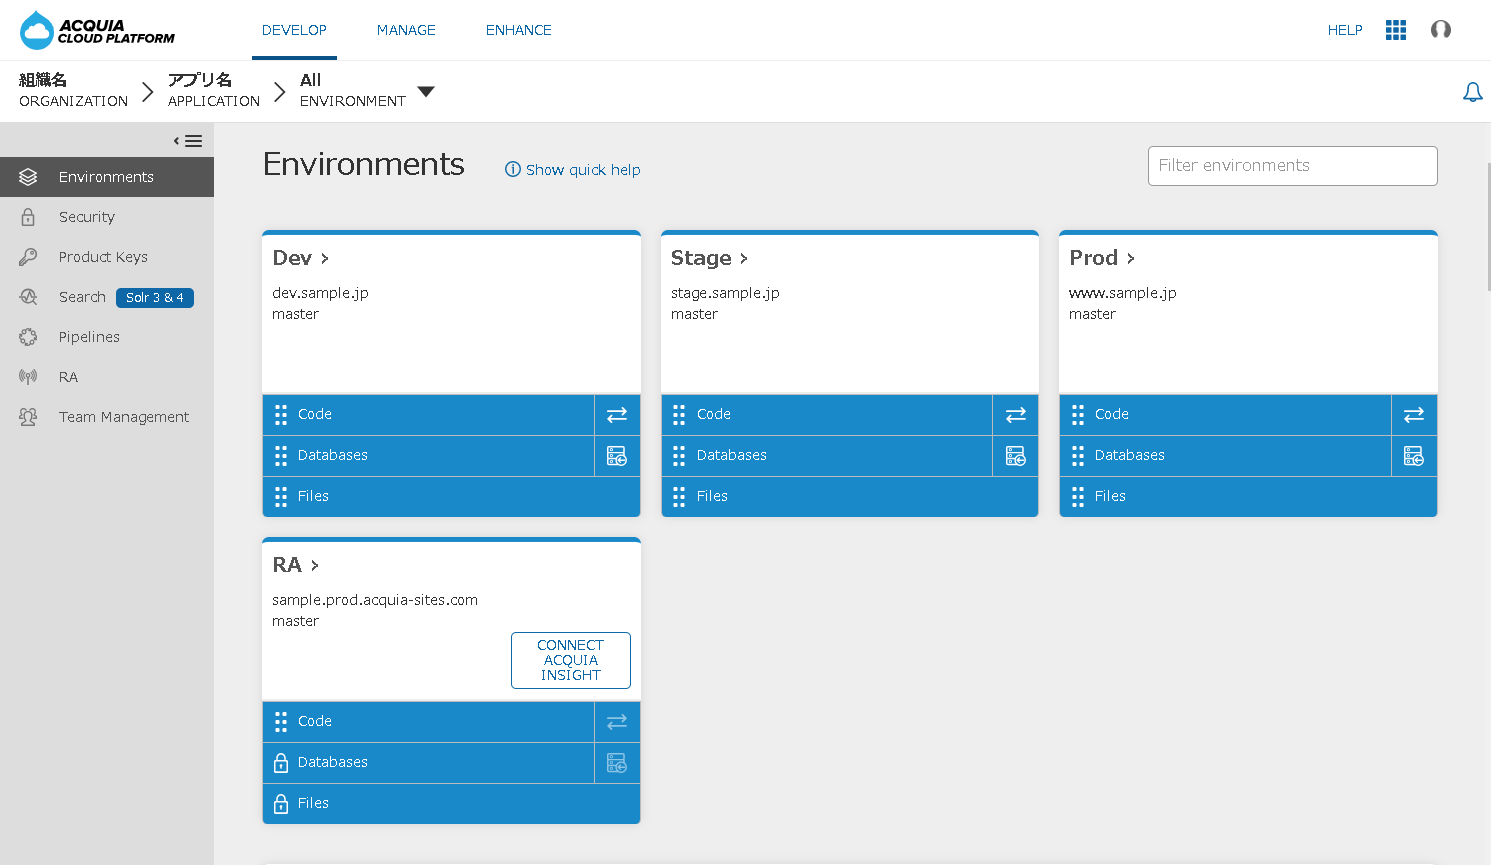Click the organization breadcrumb
The image size is (1491, 865).
[73, 90]
